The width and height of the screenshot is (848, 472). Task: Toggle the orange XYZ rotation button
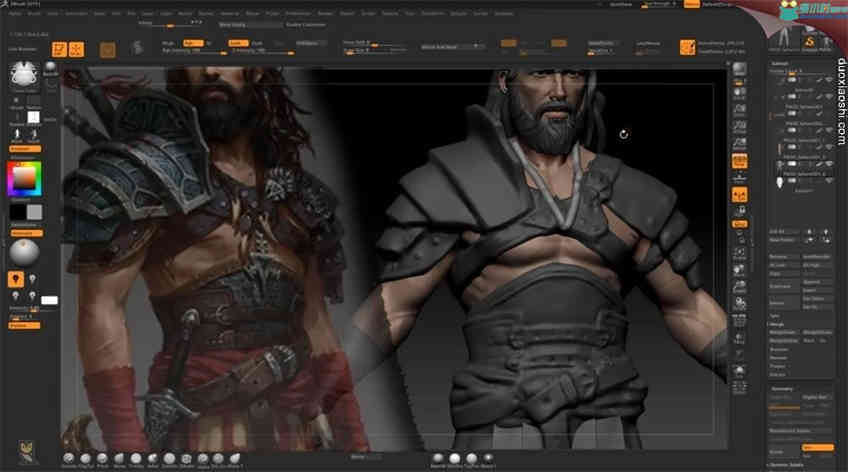tap(739, 224)
